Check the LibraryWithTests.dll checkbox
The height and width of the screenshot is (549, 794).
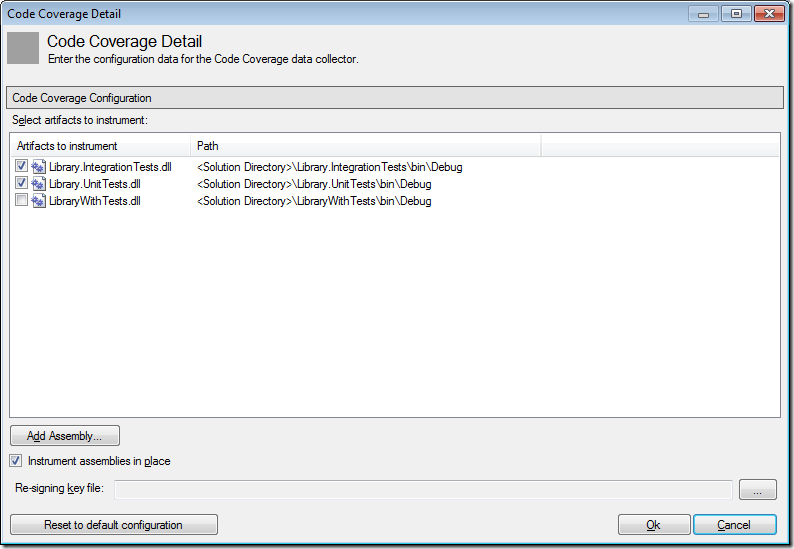coord(21,200)
